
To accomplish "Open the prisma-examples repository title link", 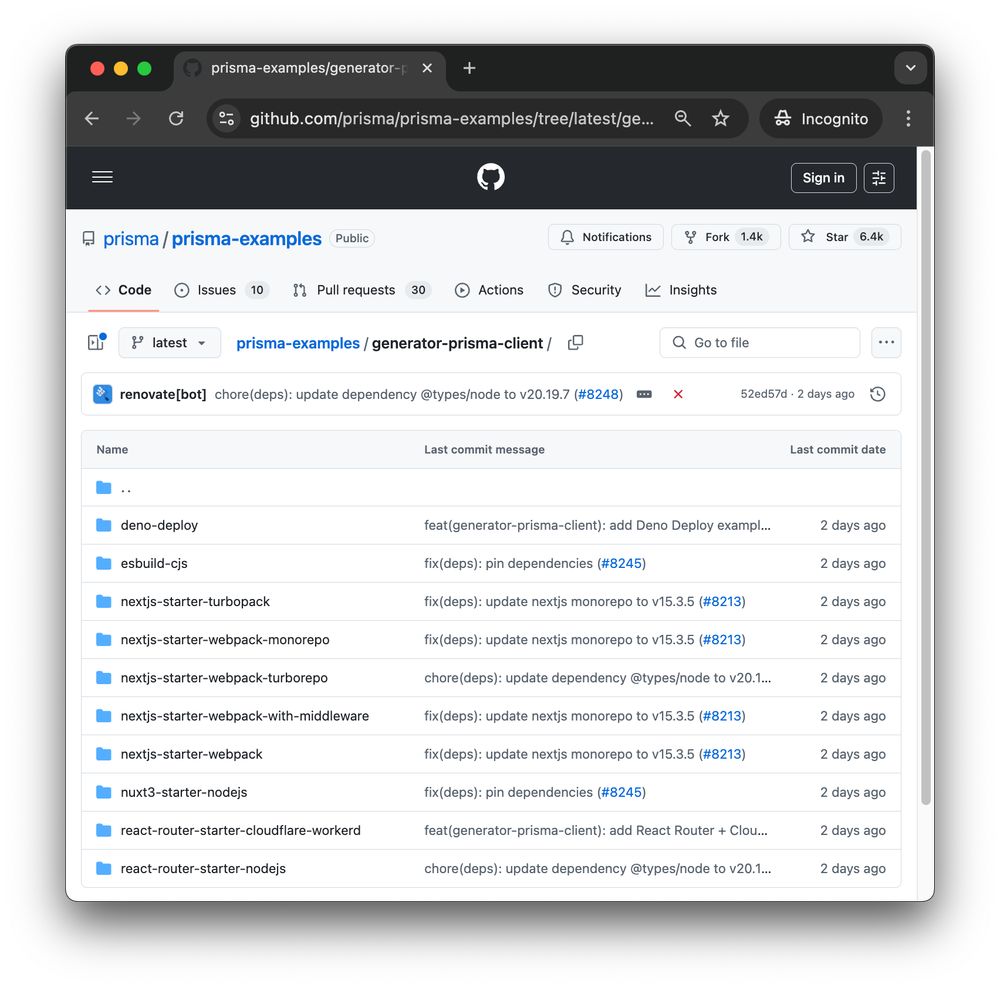I will click(246, 239).
